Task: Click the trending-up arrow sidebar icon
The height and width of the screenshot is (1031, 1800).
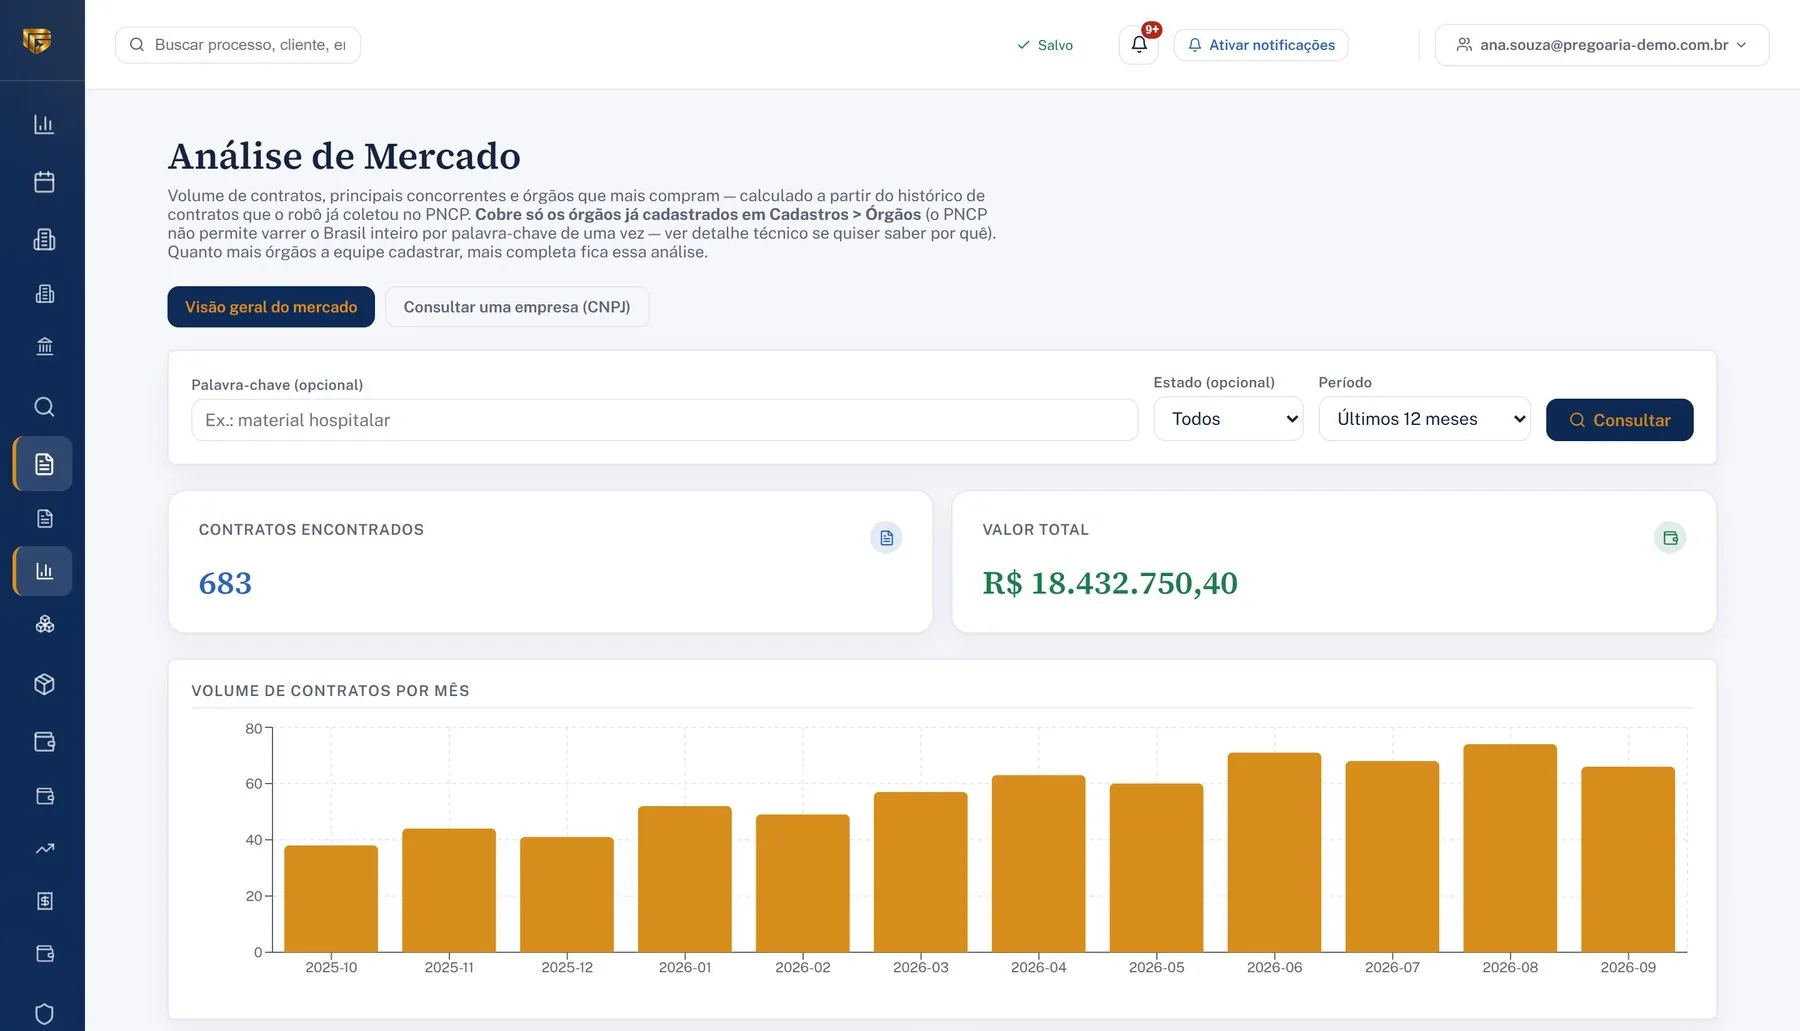Action: 44,848
